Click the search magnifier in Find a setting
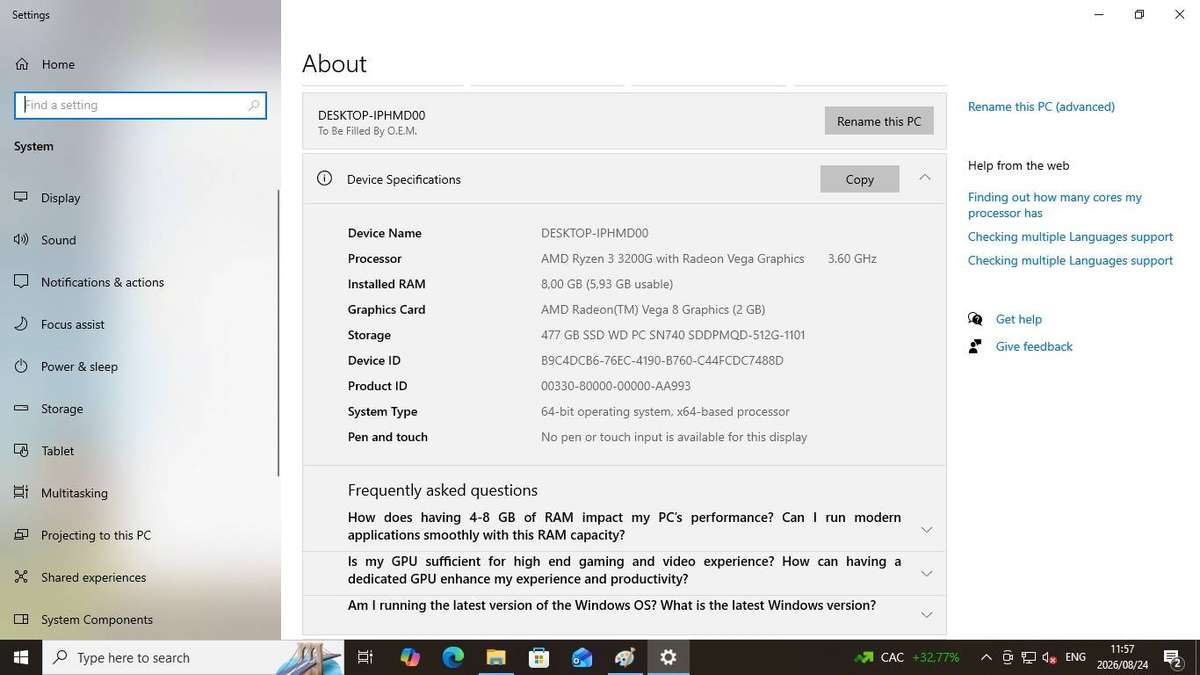 [254, 105]
